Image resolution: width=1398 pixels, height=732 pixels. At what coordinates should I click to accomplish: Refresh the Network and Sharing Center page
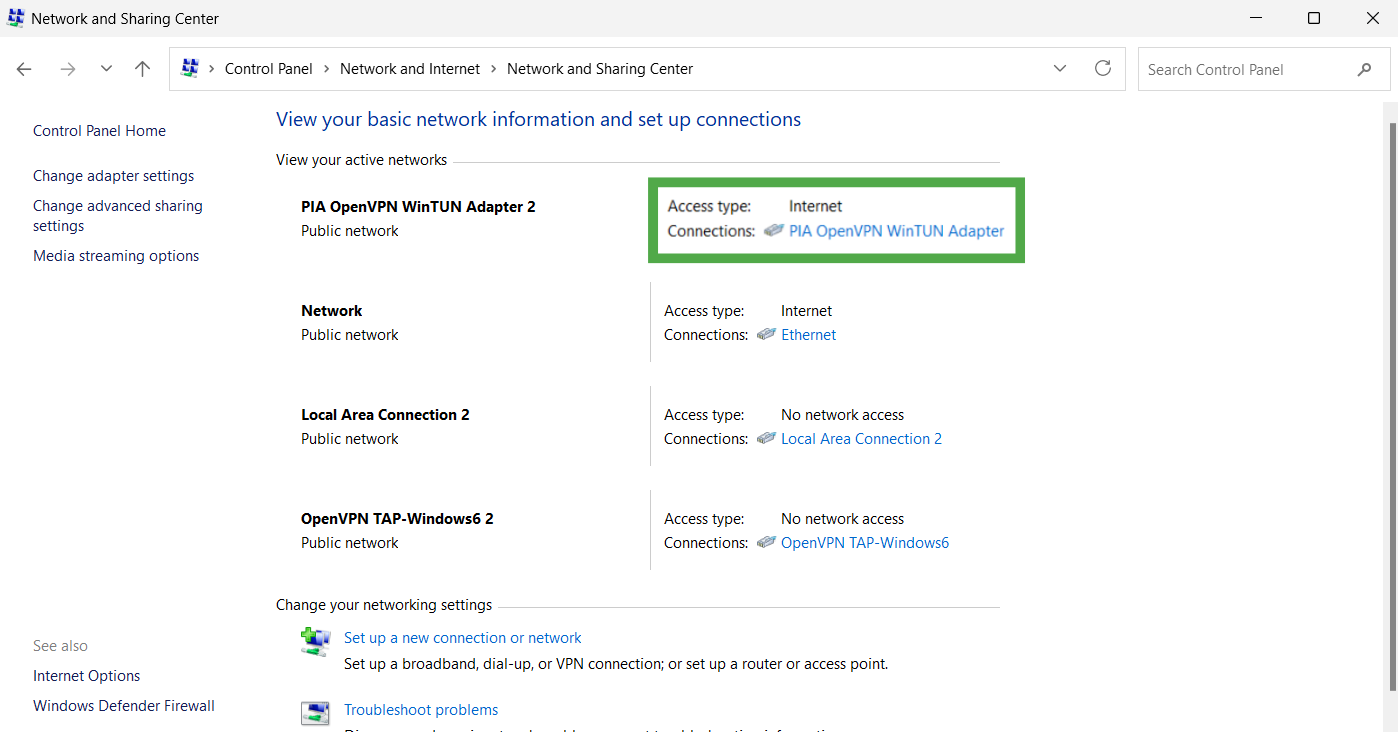1103,68
